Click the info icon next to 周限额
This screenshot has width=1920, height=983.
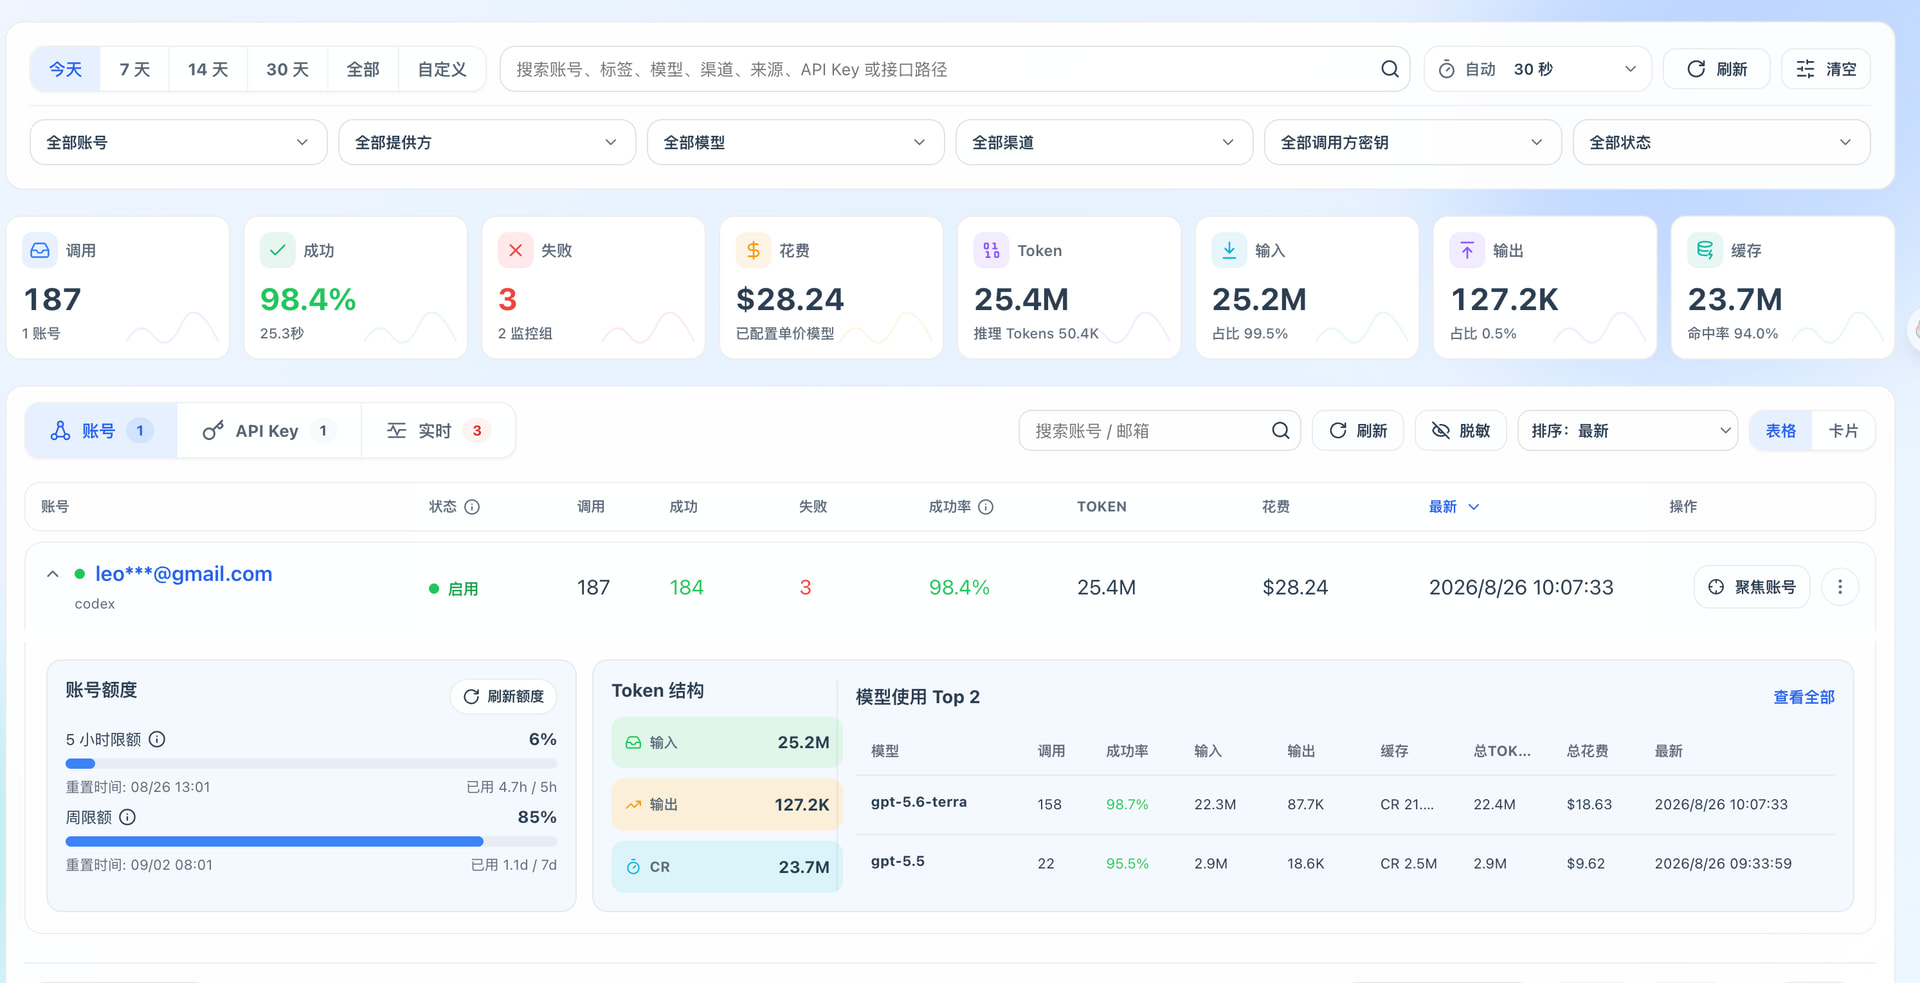point(127,817)
